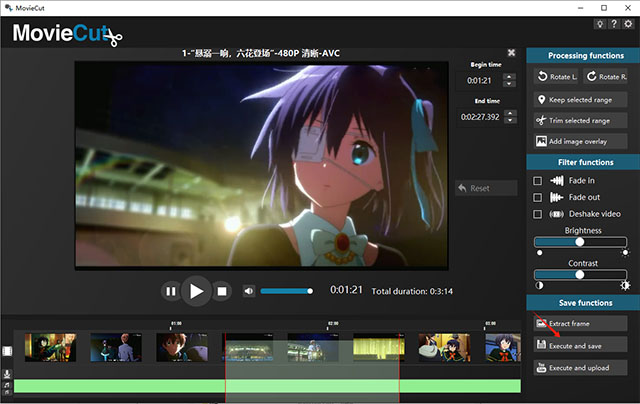This screenshot has height=404, width=640.
Task: Click the Rotate Right button
Action: [604, 76]
